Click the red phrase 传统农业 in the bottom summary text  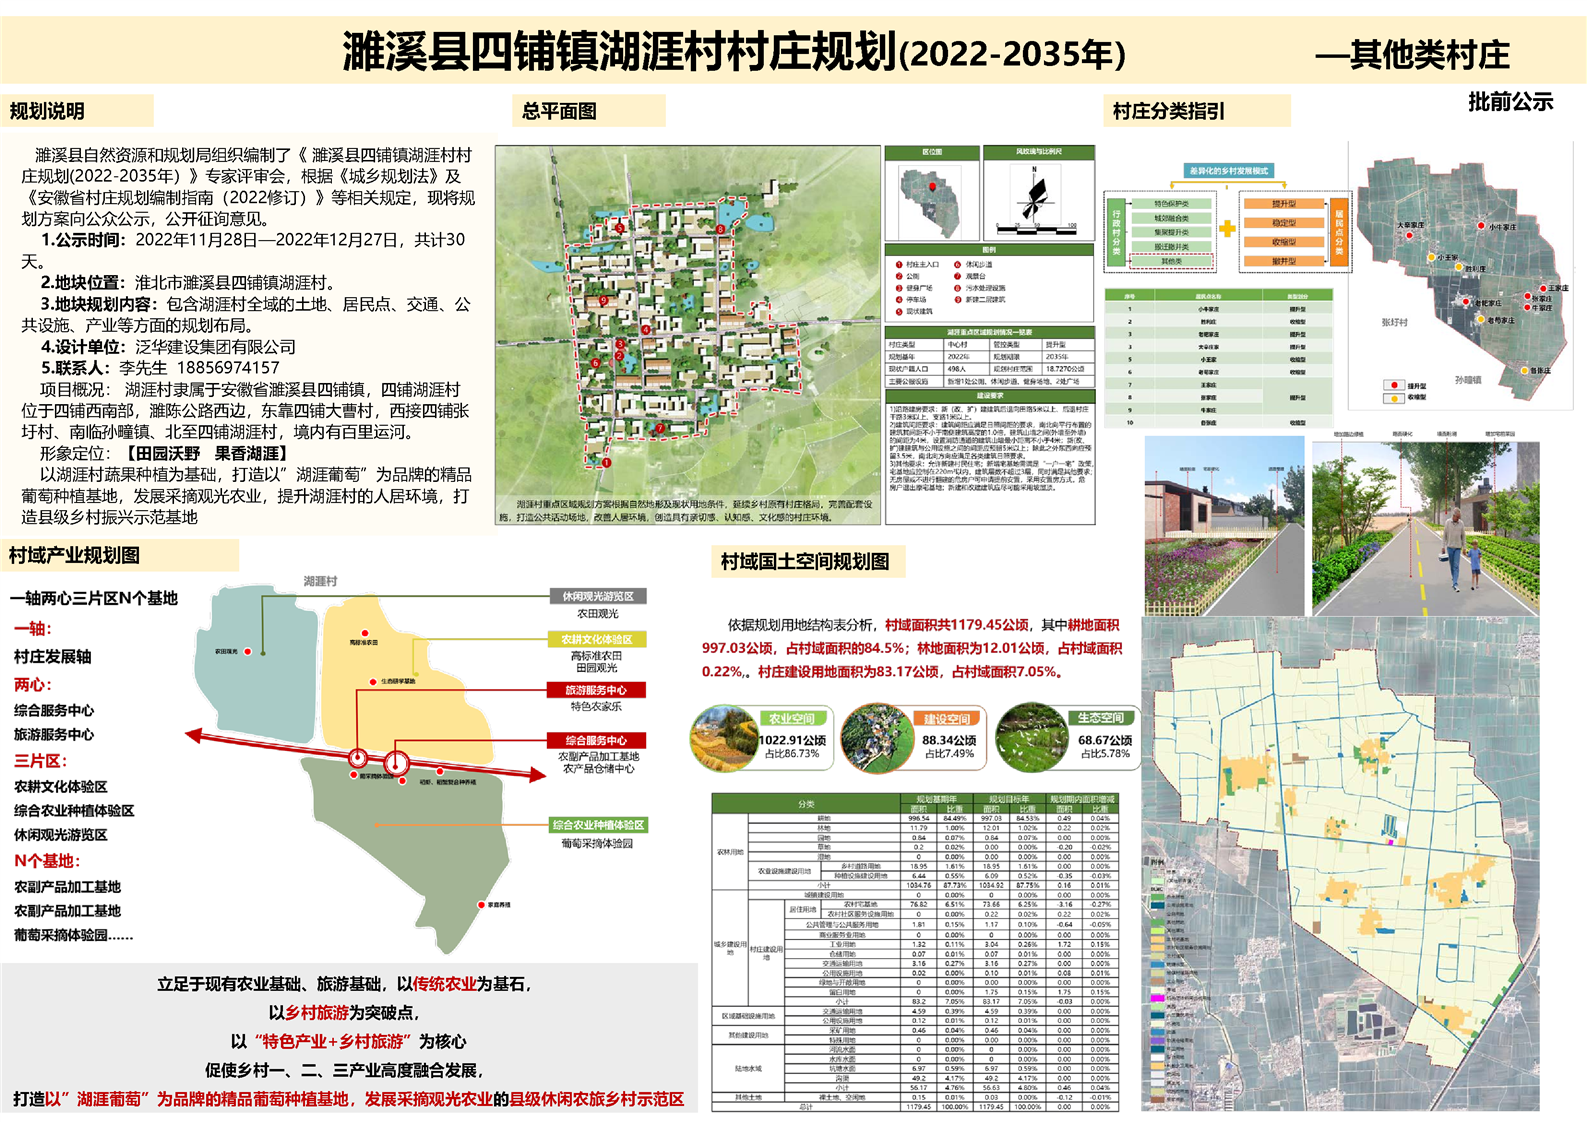[445, 985]
